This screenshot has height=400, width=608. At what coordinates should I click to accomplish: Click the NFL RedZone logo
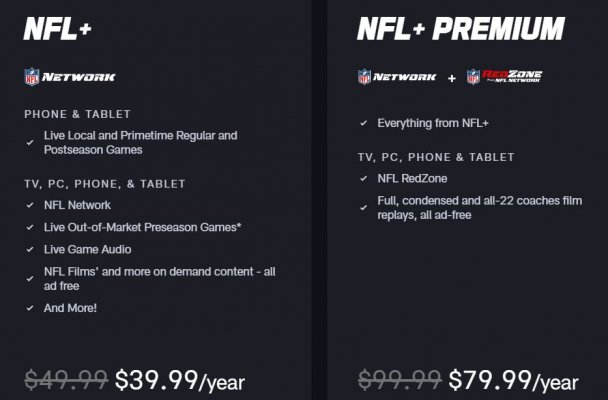[504, 76]
